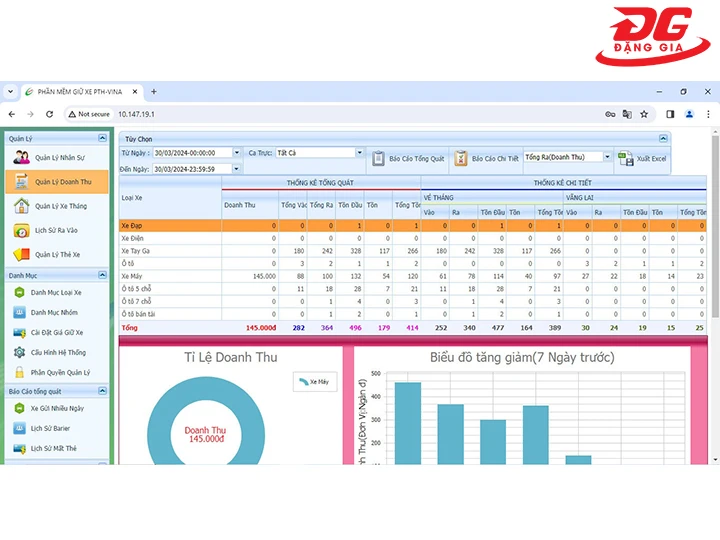Open Phân Quyền Quản Lý lock icon
The height and width of the screenshot is (540, 720).
(20, 372)
